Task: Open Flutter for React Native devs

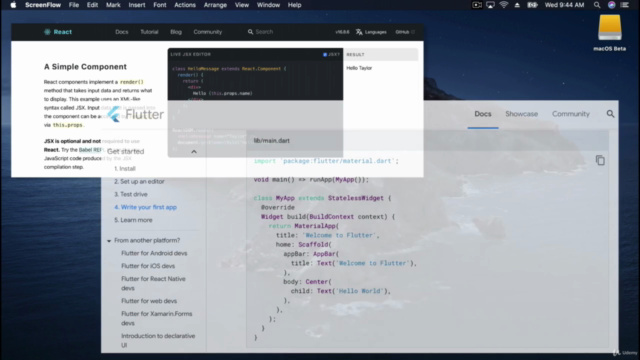Action: click(153, 283)
